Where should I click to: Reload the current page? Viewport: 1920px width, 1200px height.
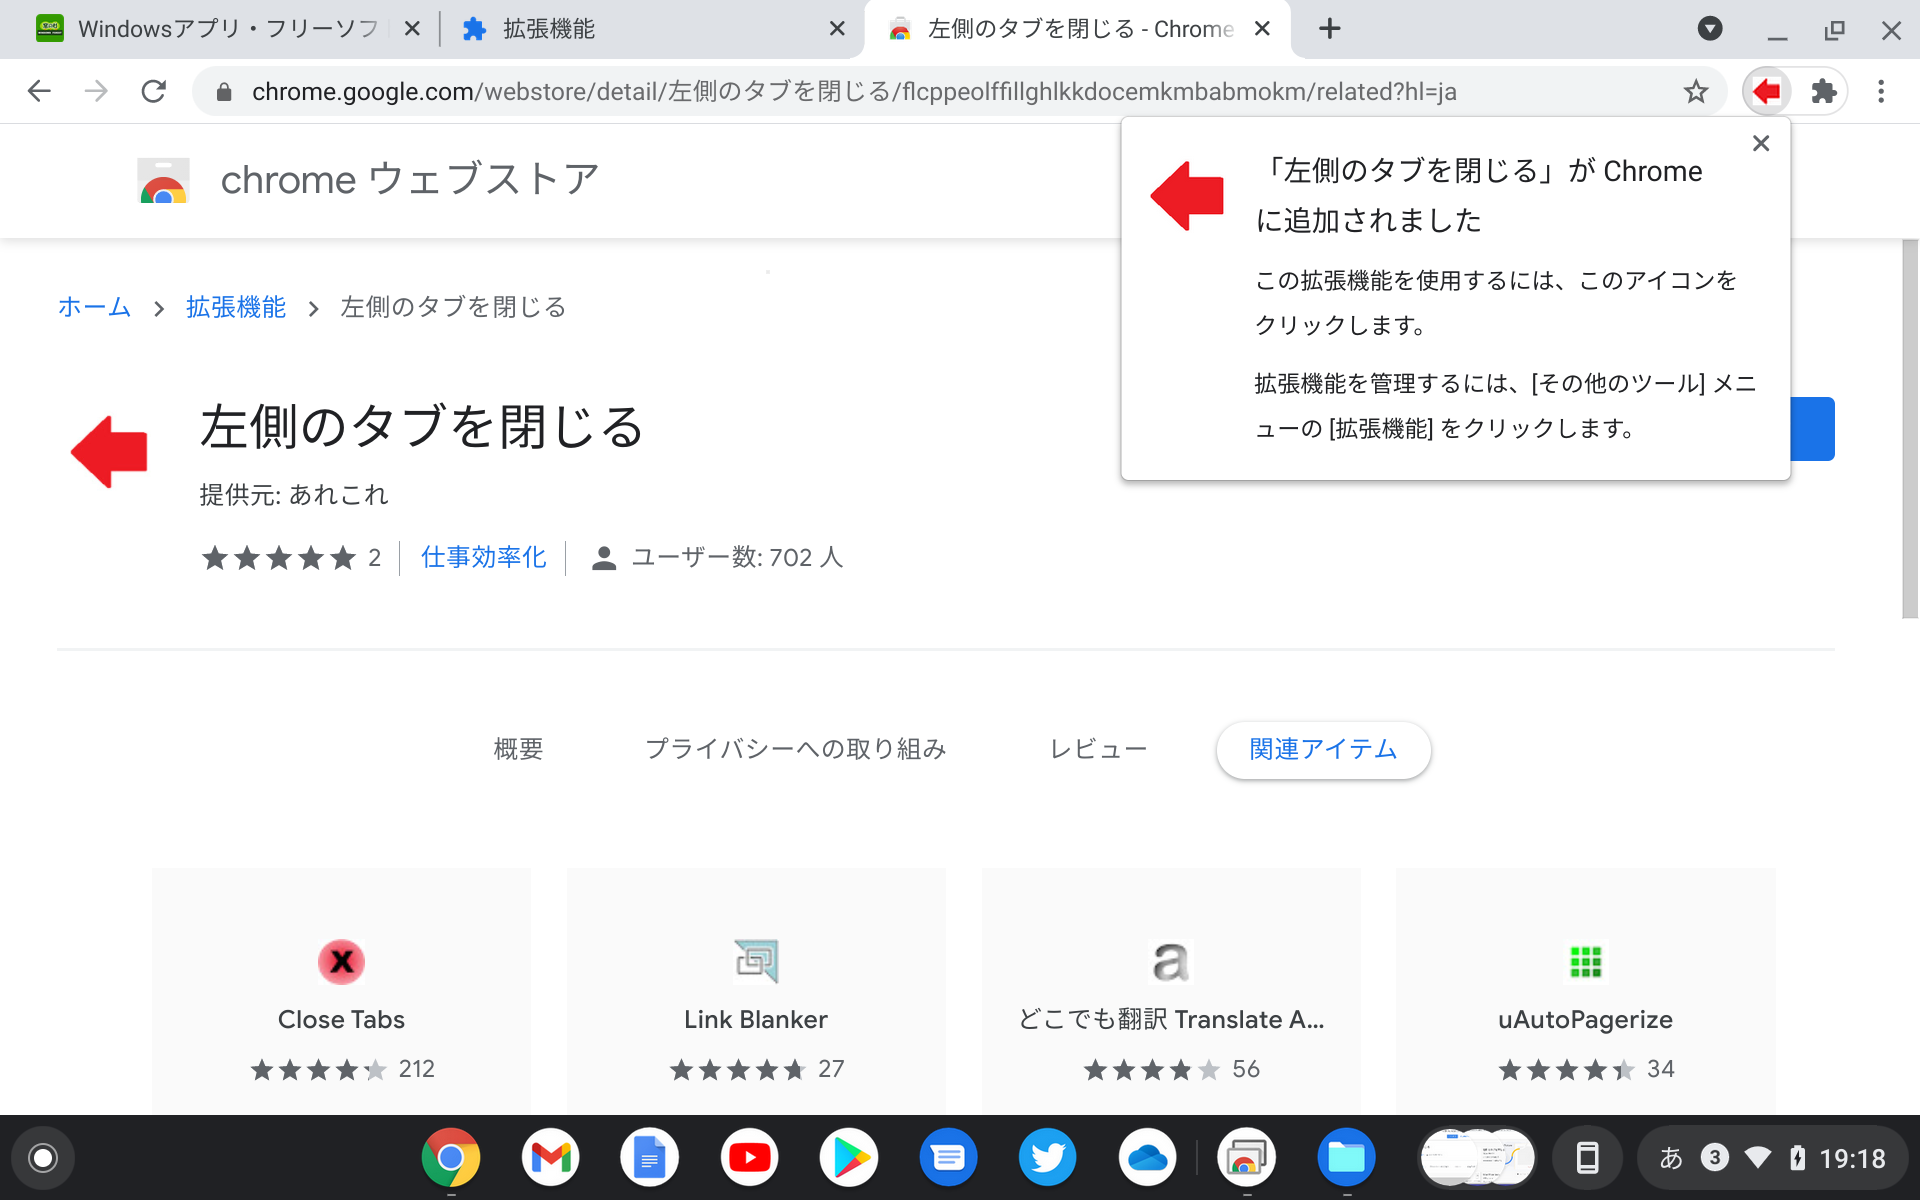point(154,91)
